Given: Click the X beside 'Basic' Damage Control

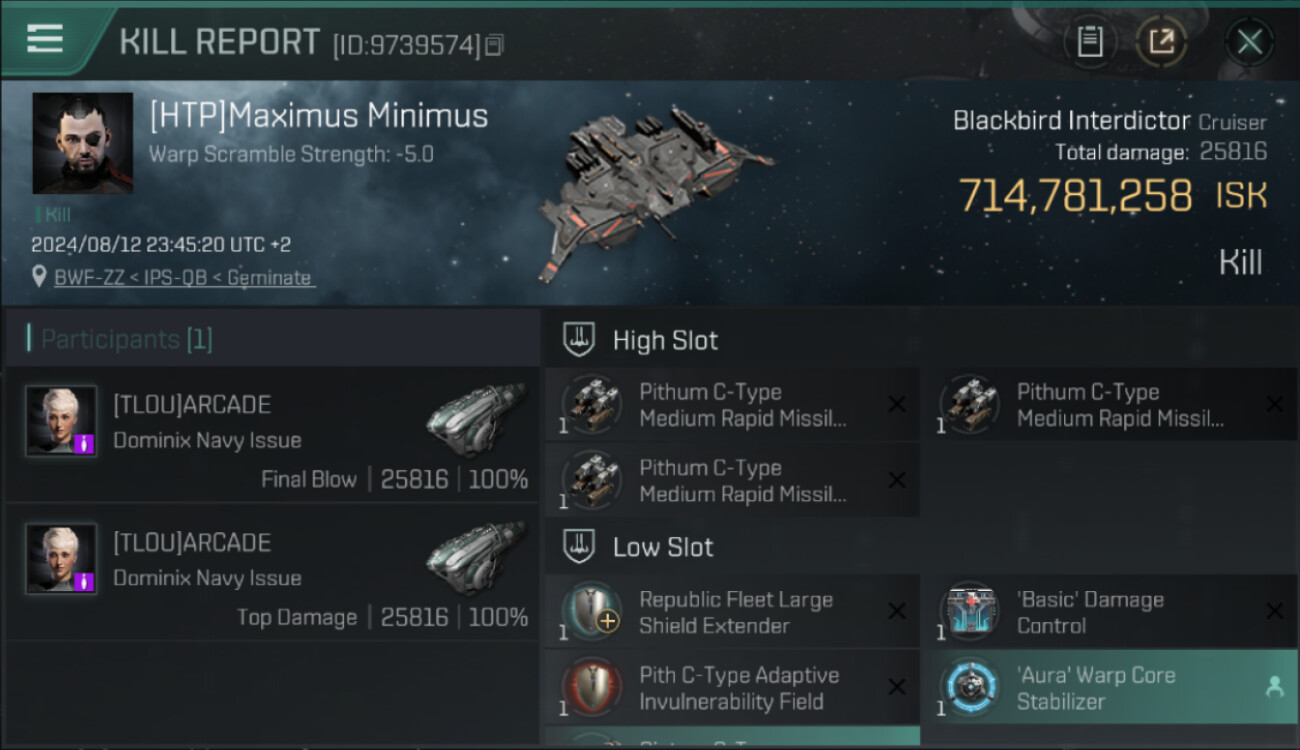Looking at the screenshot, I should tap(1274, 611).
